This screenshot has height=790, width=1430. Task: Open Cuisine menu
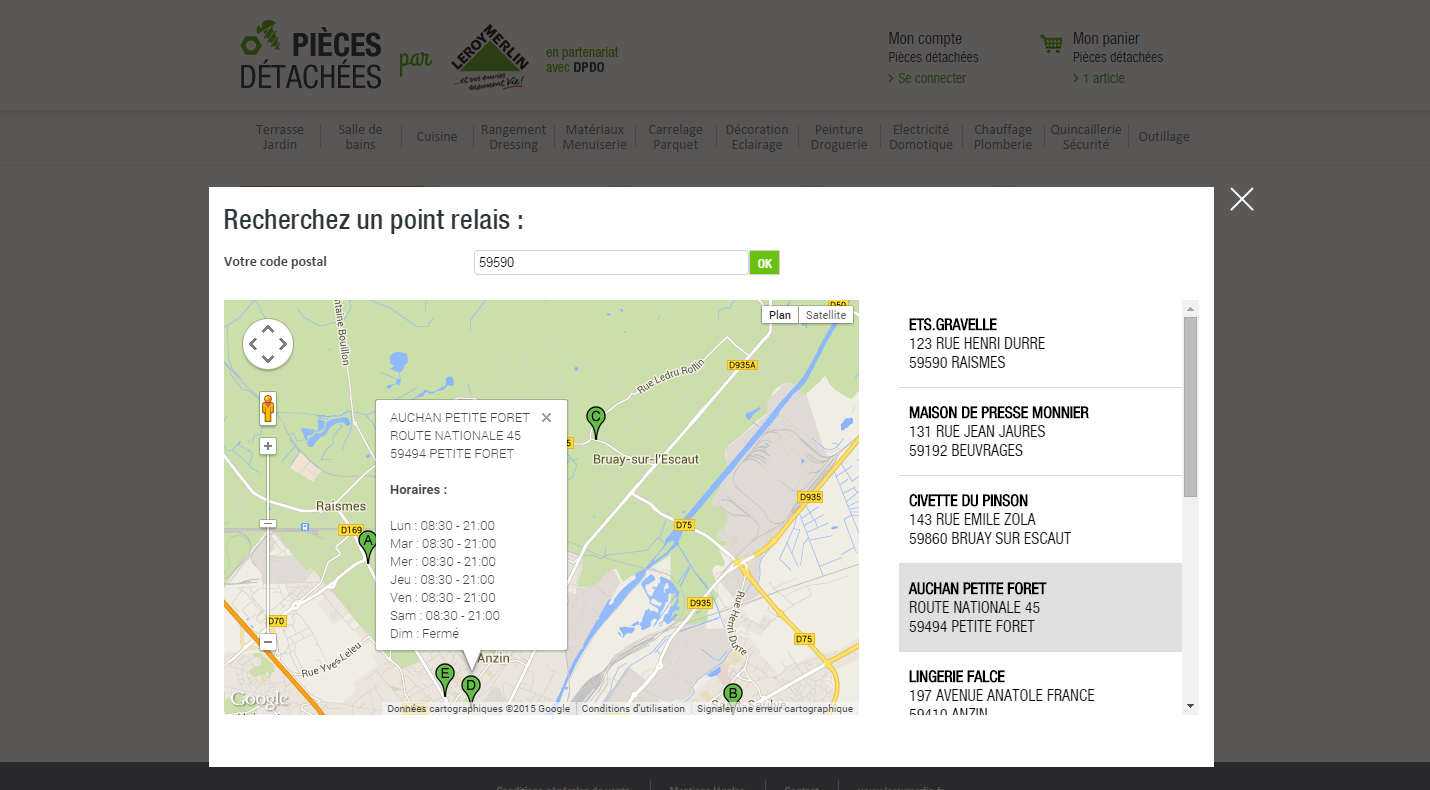[437, 137]
